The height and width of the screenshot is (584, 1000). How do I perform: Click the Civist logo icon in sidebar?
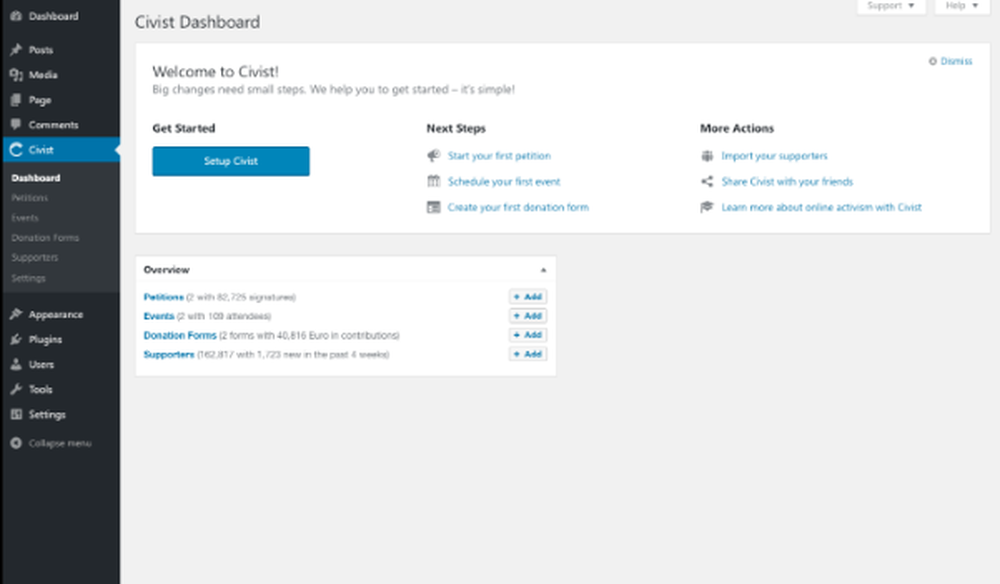(x=16, y=150)
